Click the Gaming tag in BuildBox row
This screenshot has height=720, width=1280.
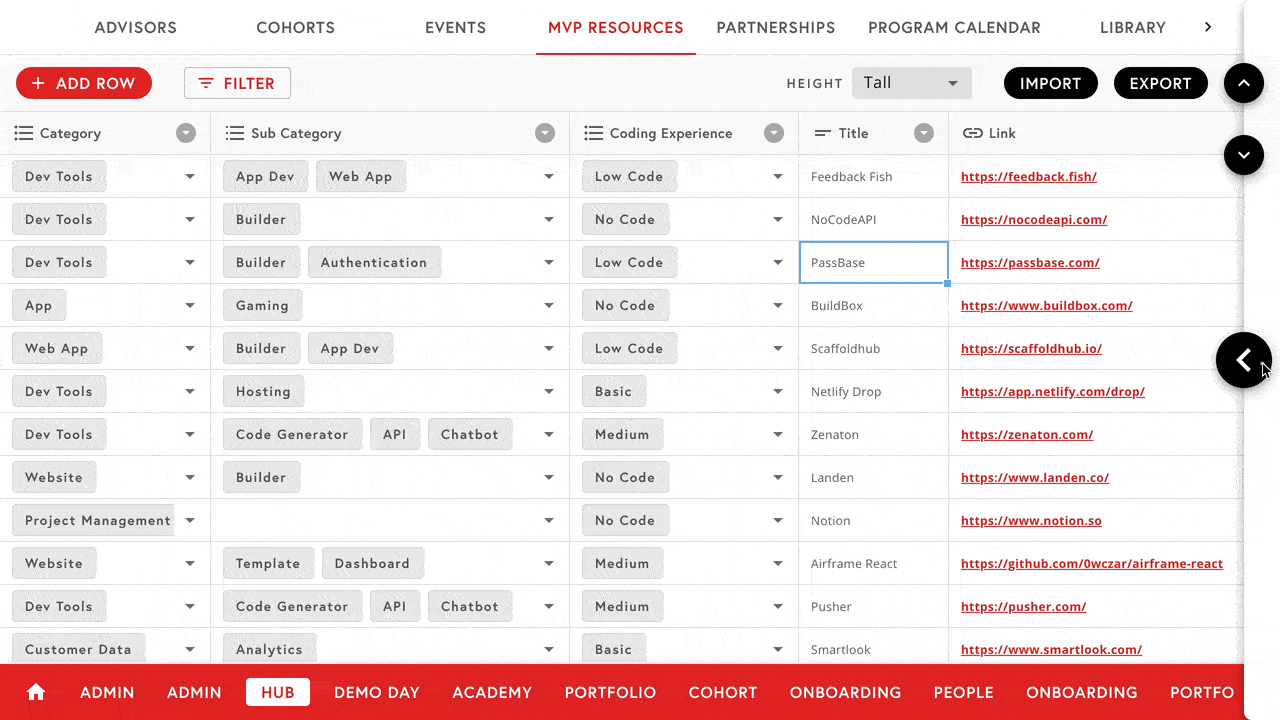coord(262,306)
